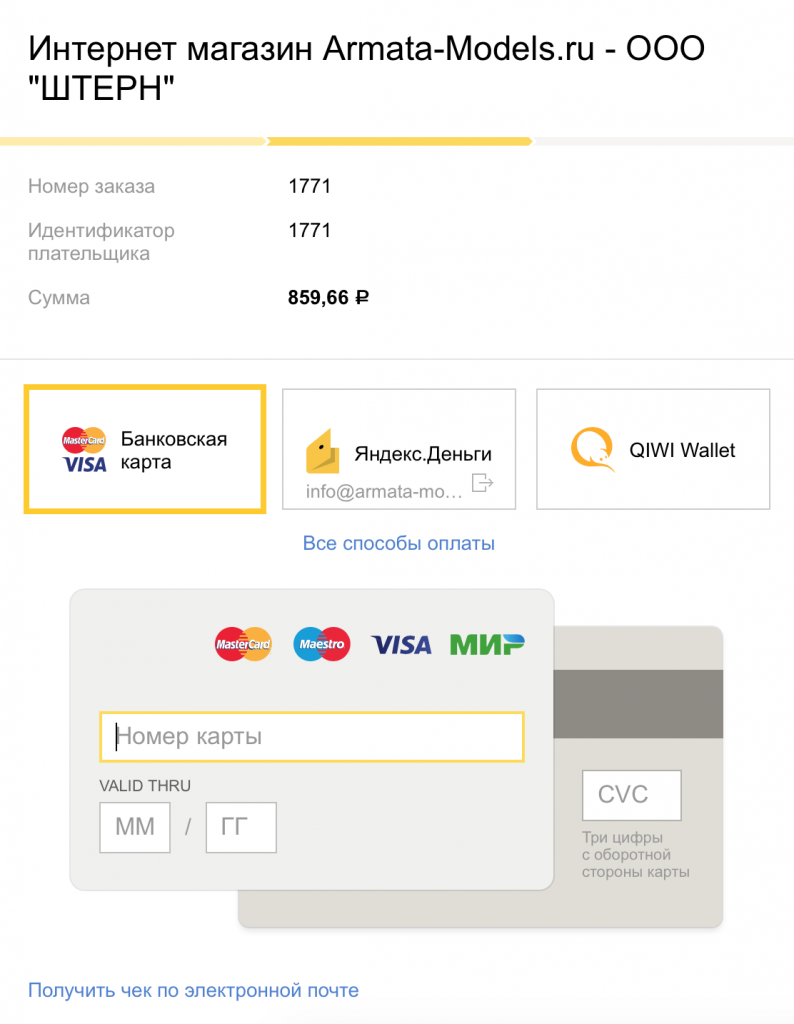
Task: Focus the Номер карты field
Action: pyautogui.click(x=311, y=738)
